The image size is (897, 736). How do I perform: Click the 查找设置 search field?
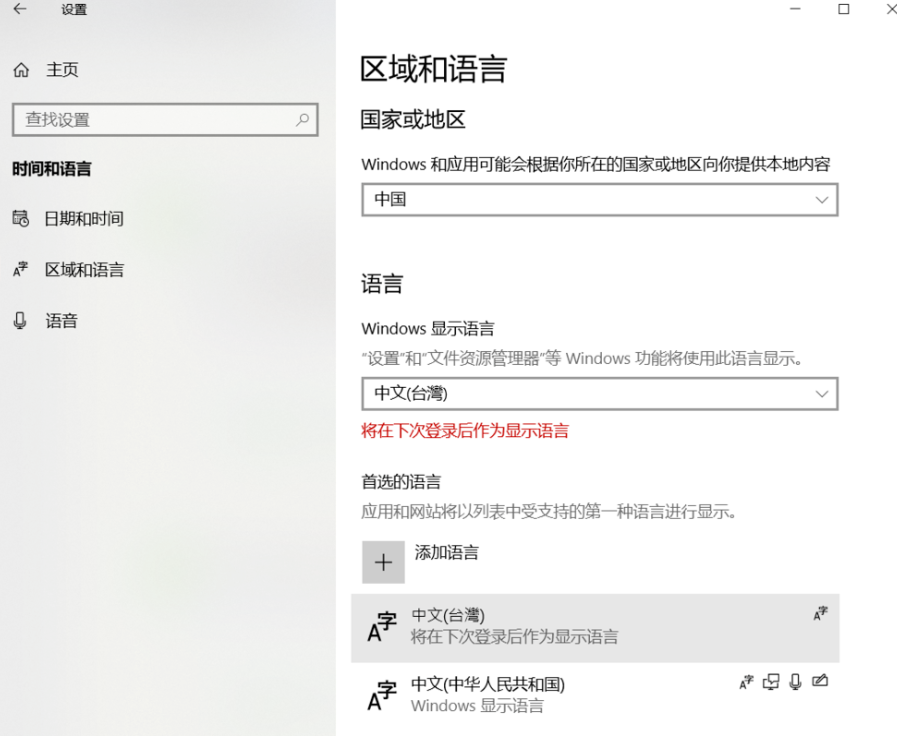(x=165, y=120)
